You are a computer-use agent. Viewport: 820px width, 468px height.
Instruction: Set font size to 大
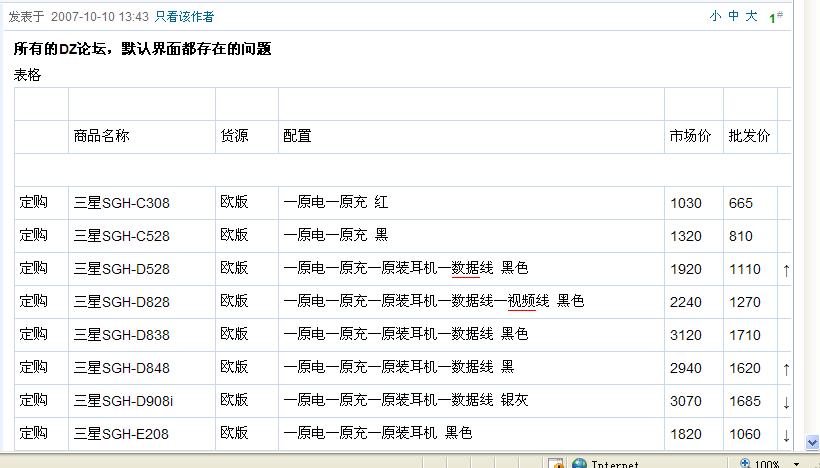751,16
